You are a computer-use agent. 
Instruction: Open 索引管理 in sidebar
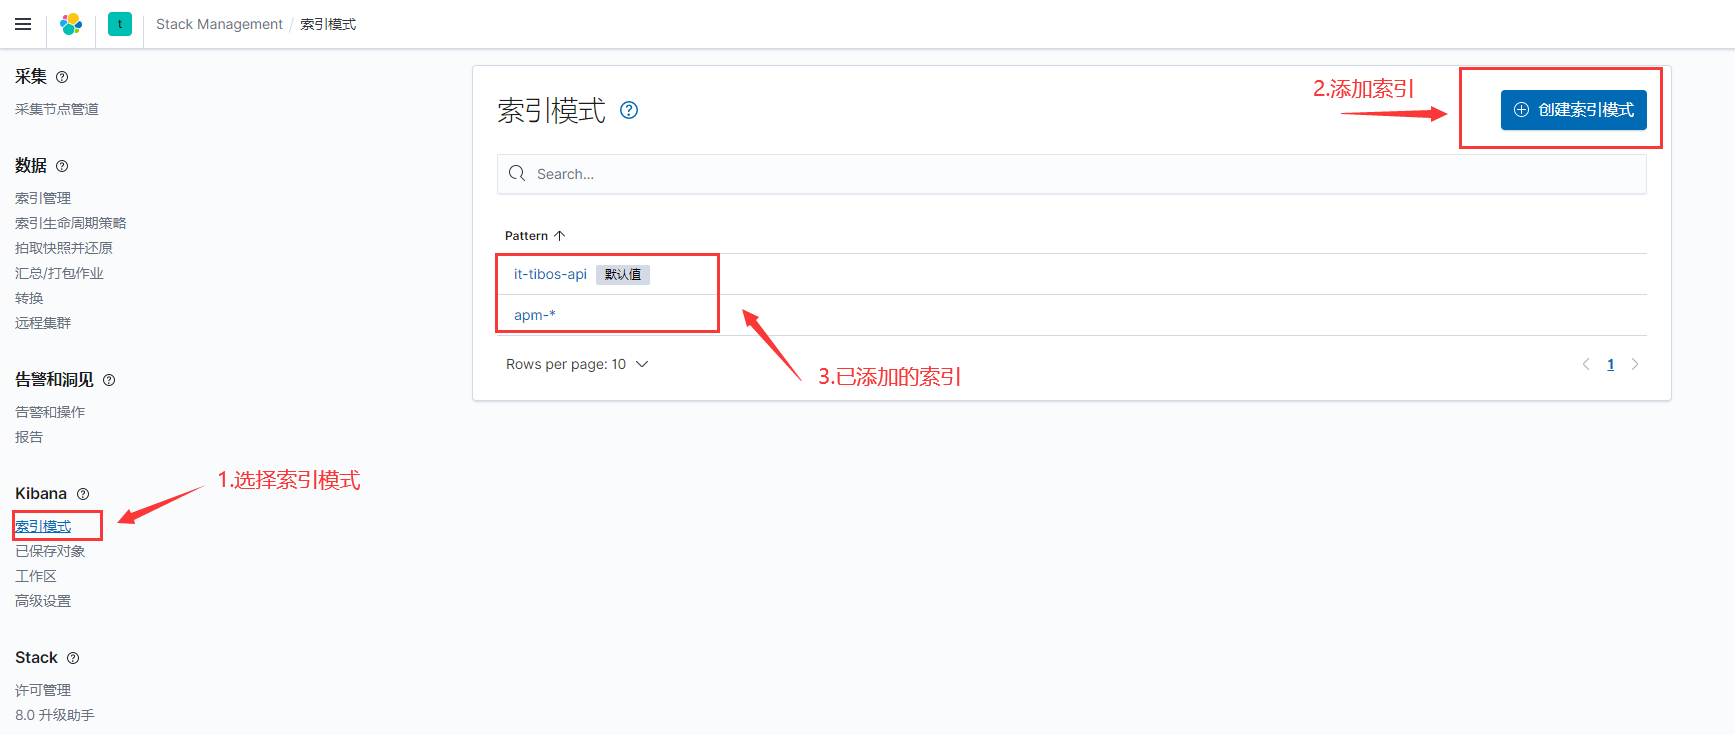(x=43, y=198)
